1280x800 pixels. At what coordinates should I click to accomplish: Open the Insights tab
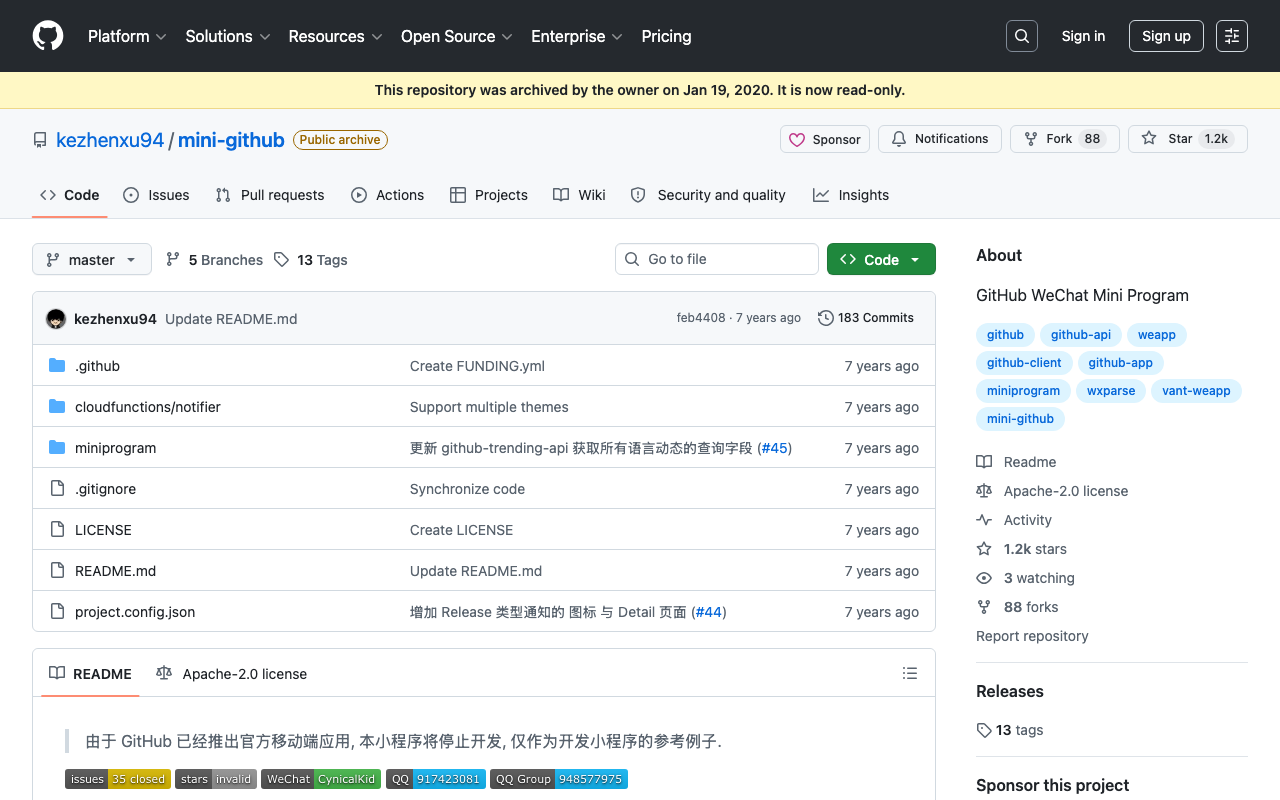click(851, 195)
